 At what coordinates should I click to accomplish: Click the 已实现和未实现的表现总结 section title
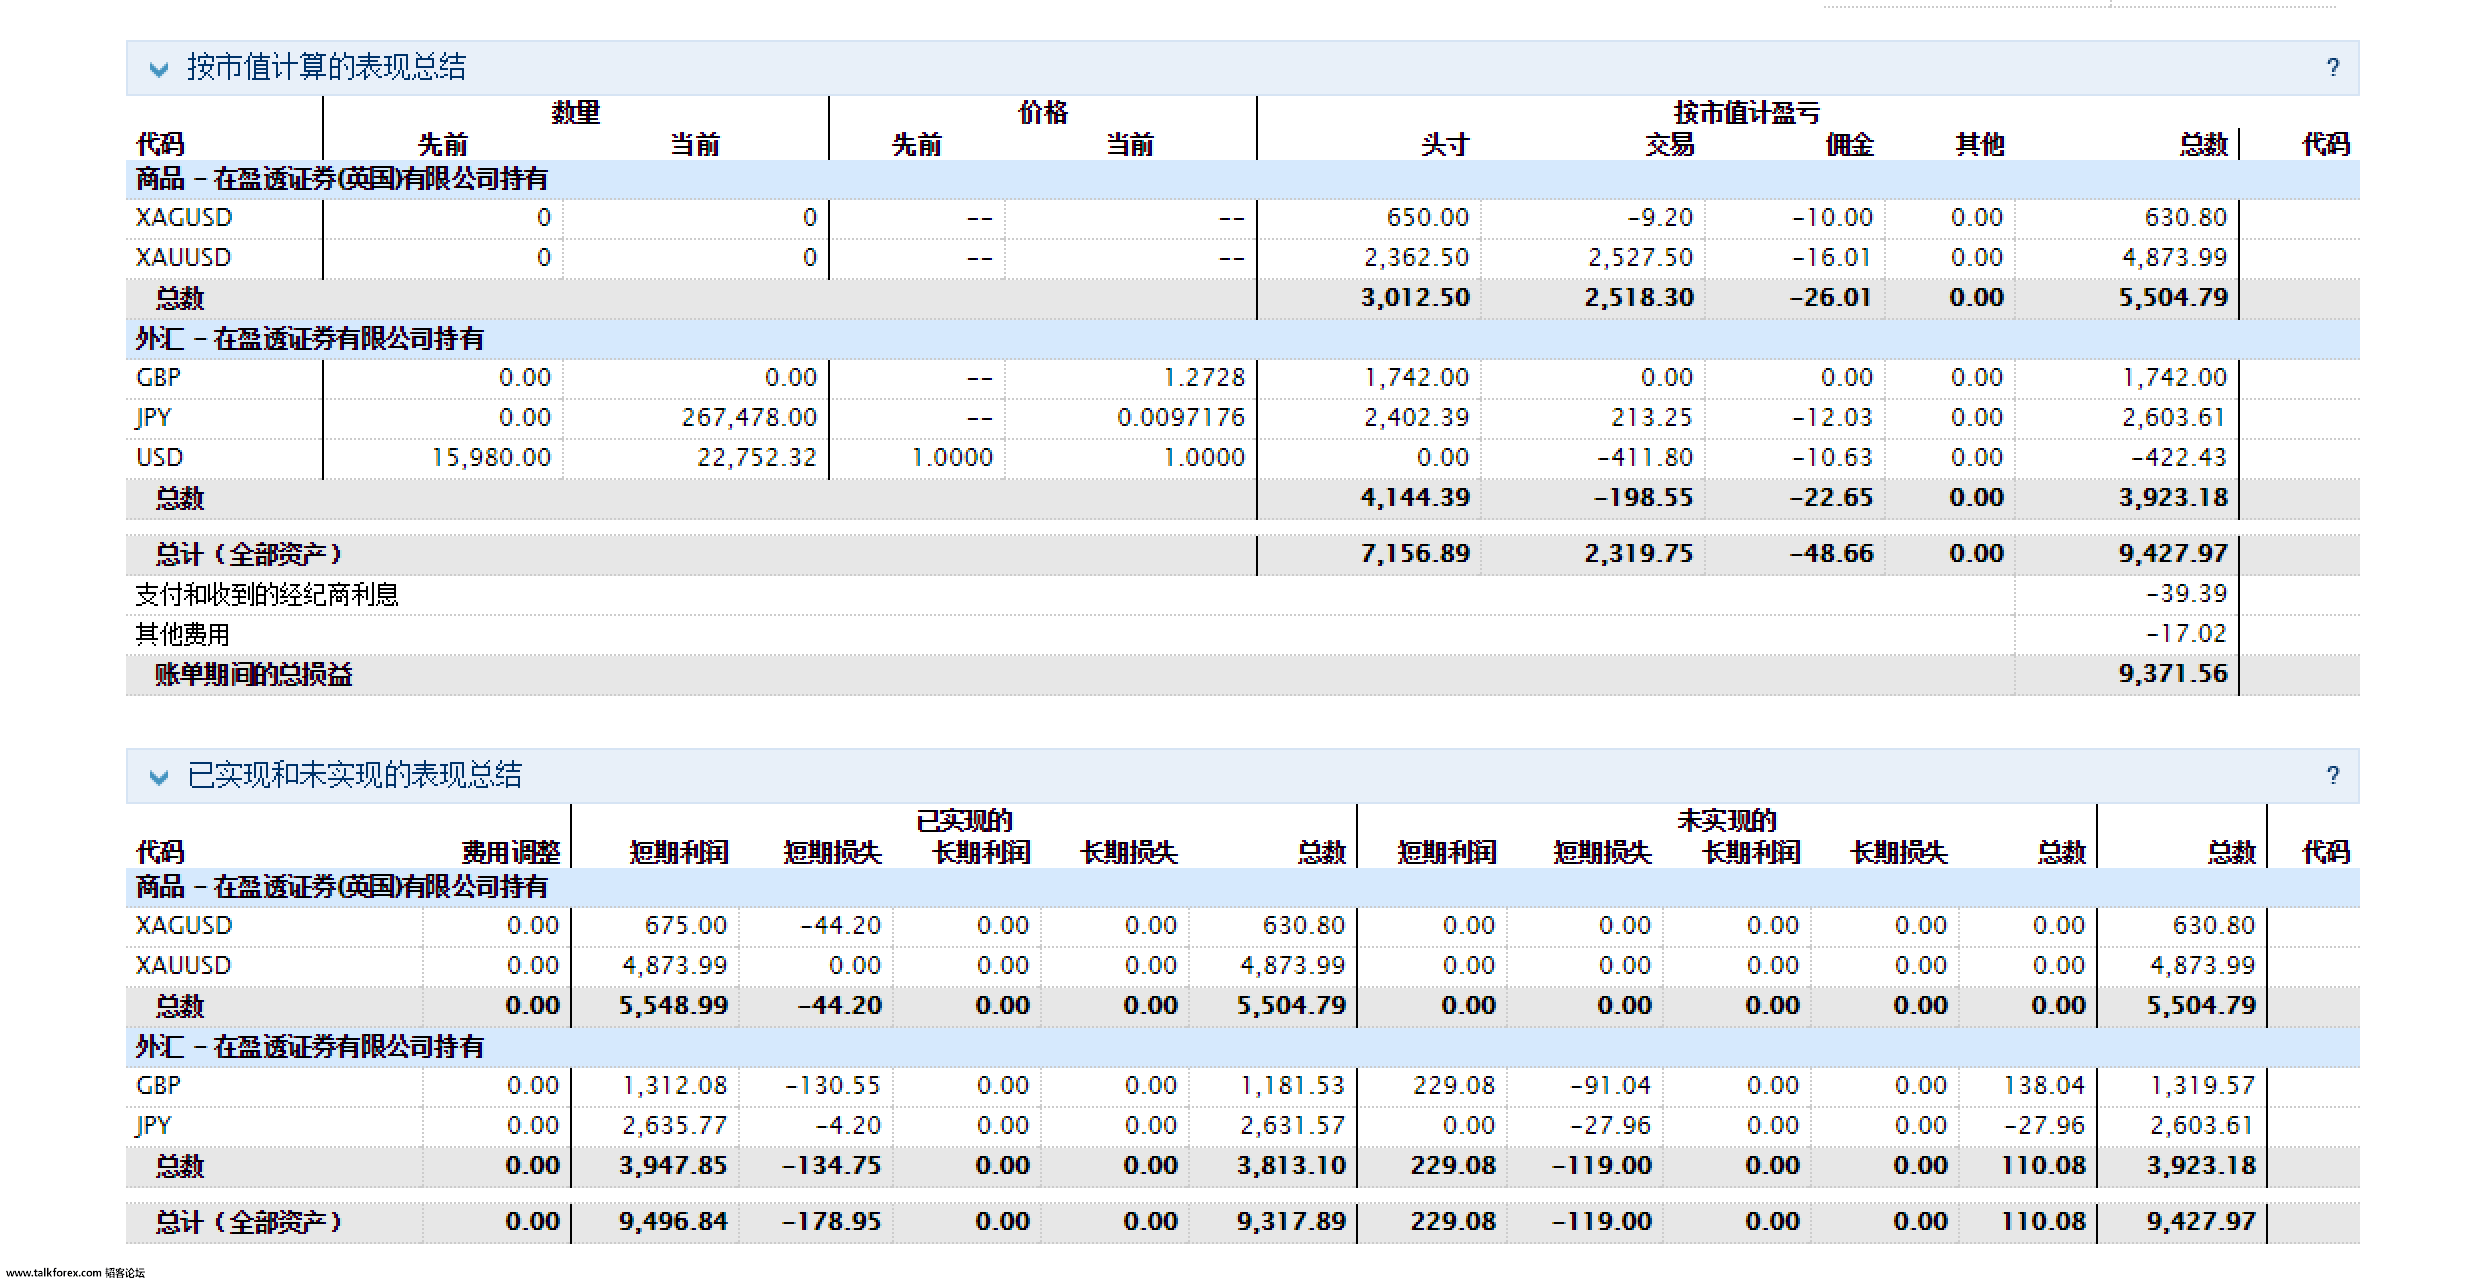click(x=354, y=775)
